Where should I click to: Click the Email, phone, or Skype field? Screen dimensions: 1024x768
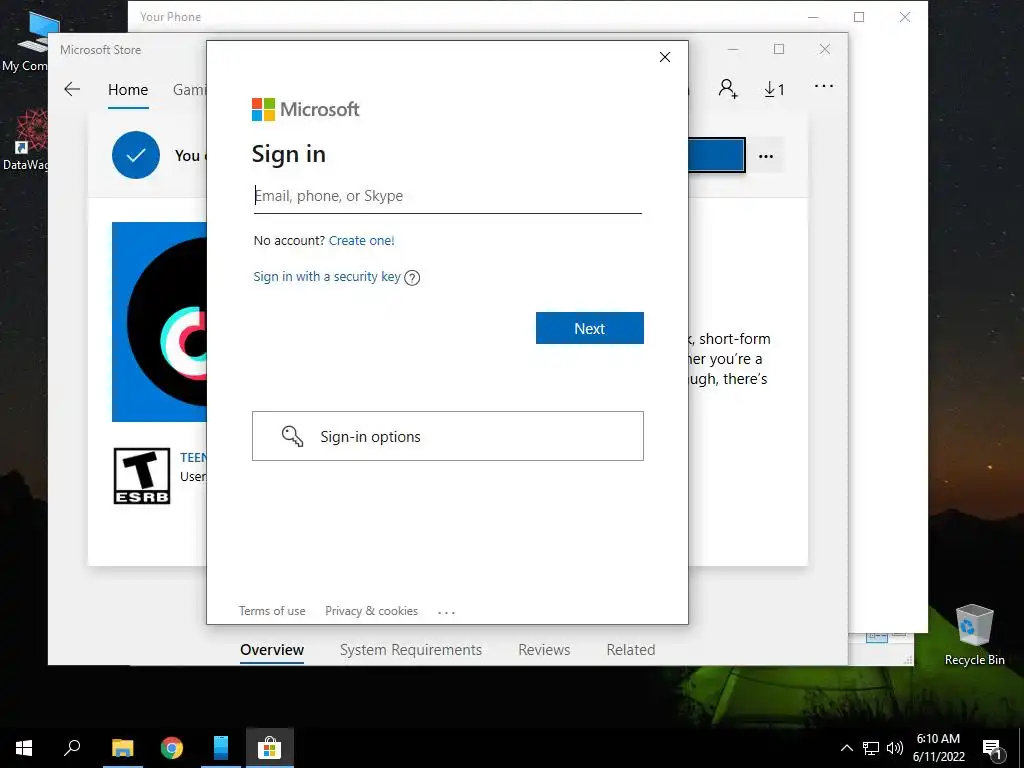(447, 196)
